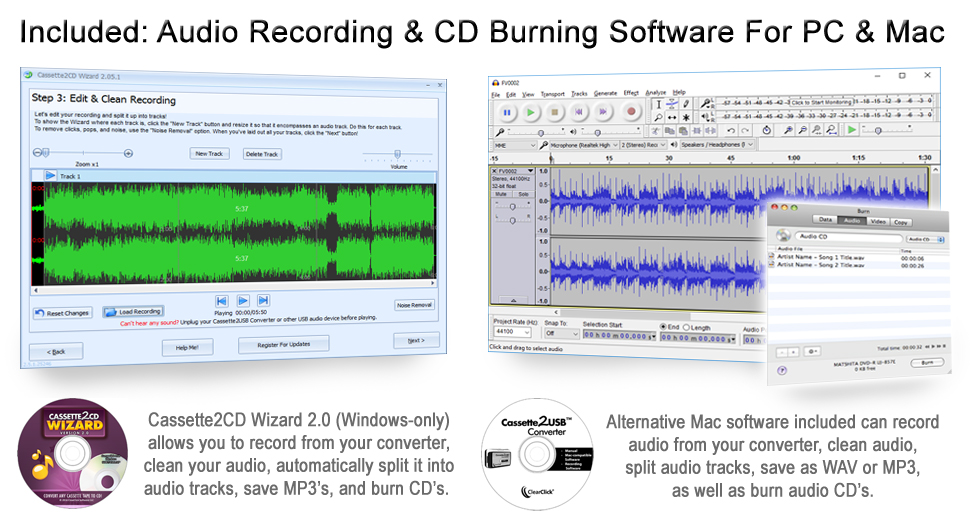Switch to the Video tab in Burn window

coord(878,221)
